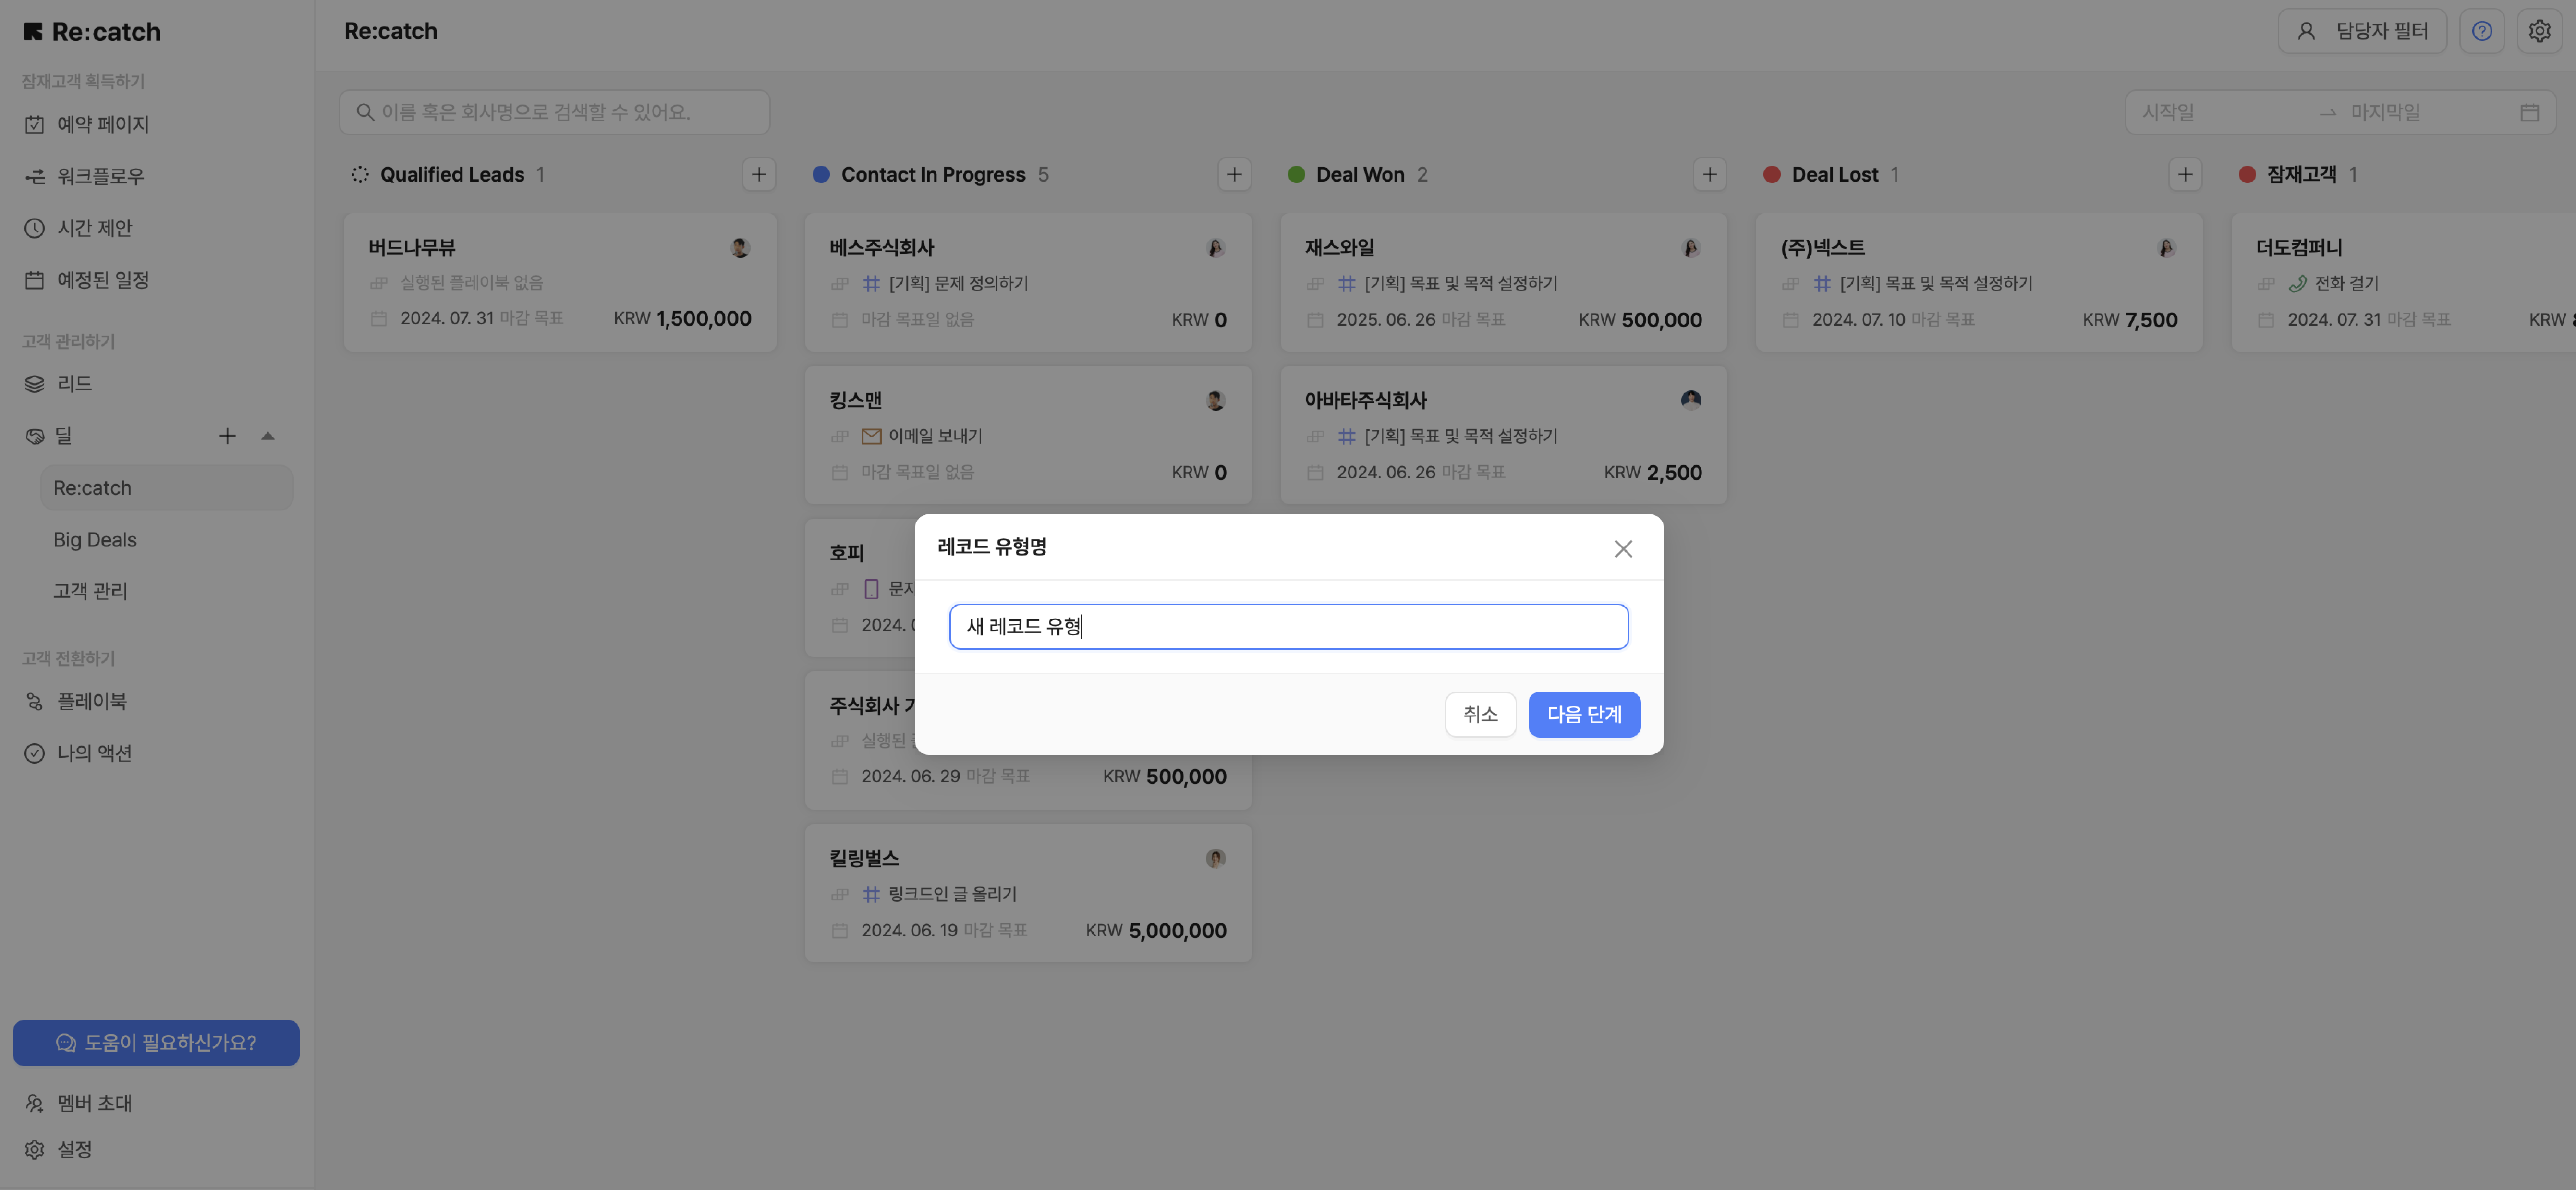This screenshot has width=2576, height=1190.
Task: Click the Deal Lost red status dot
Action: tap(1771, 175)
